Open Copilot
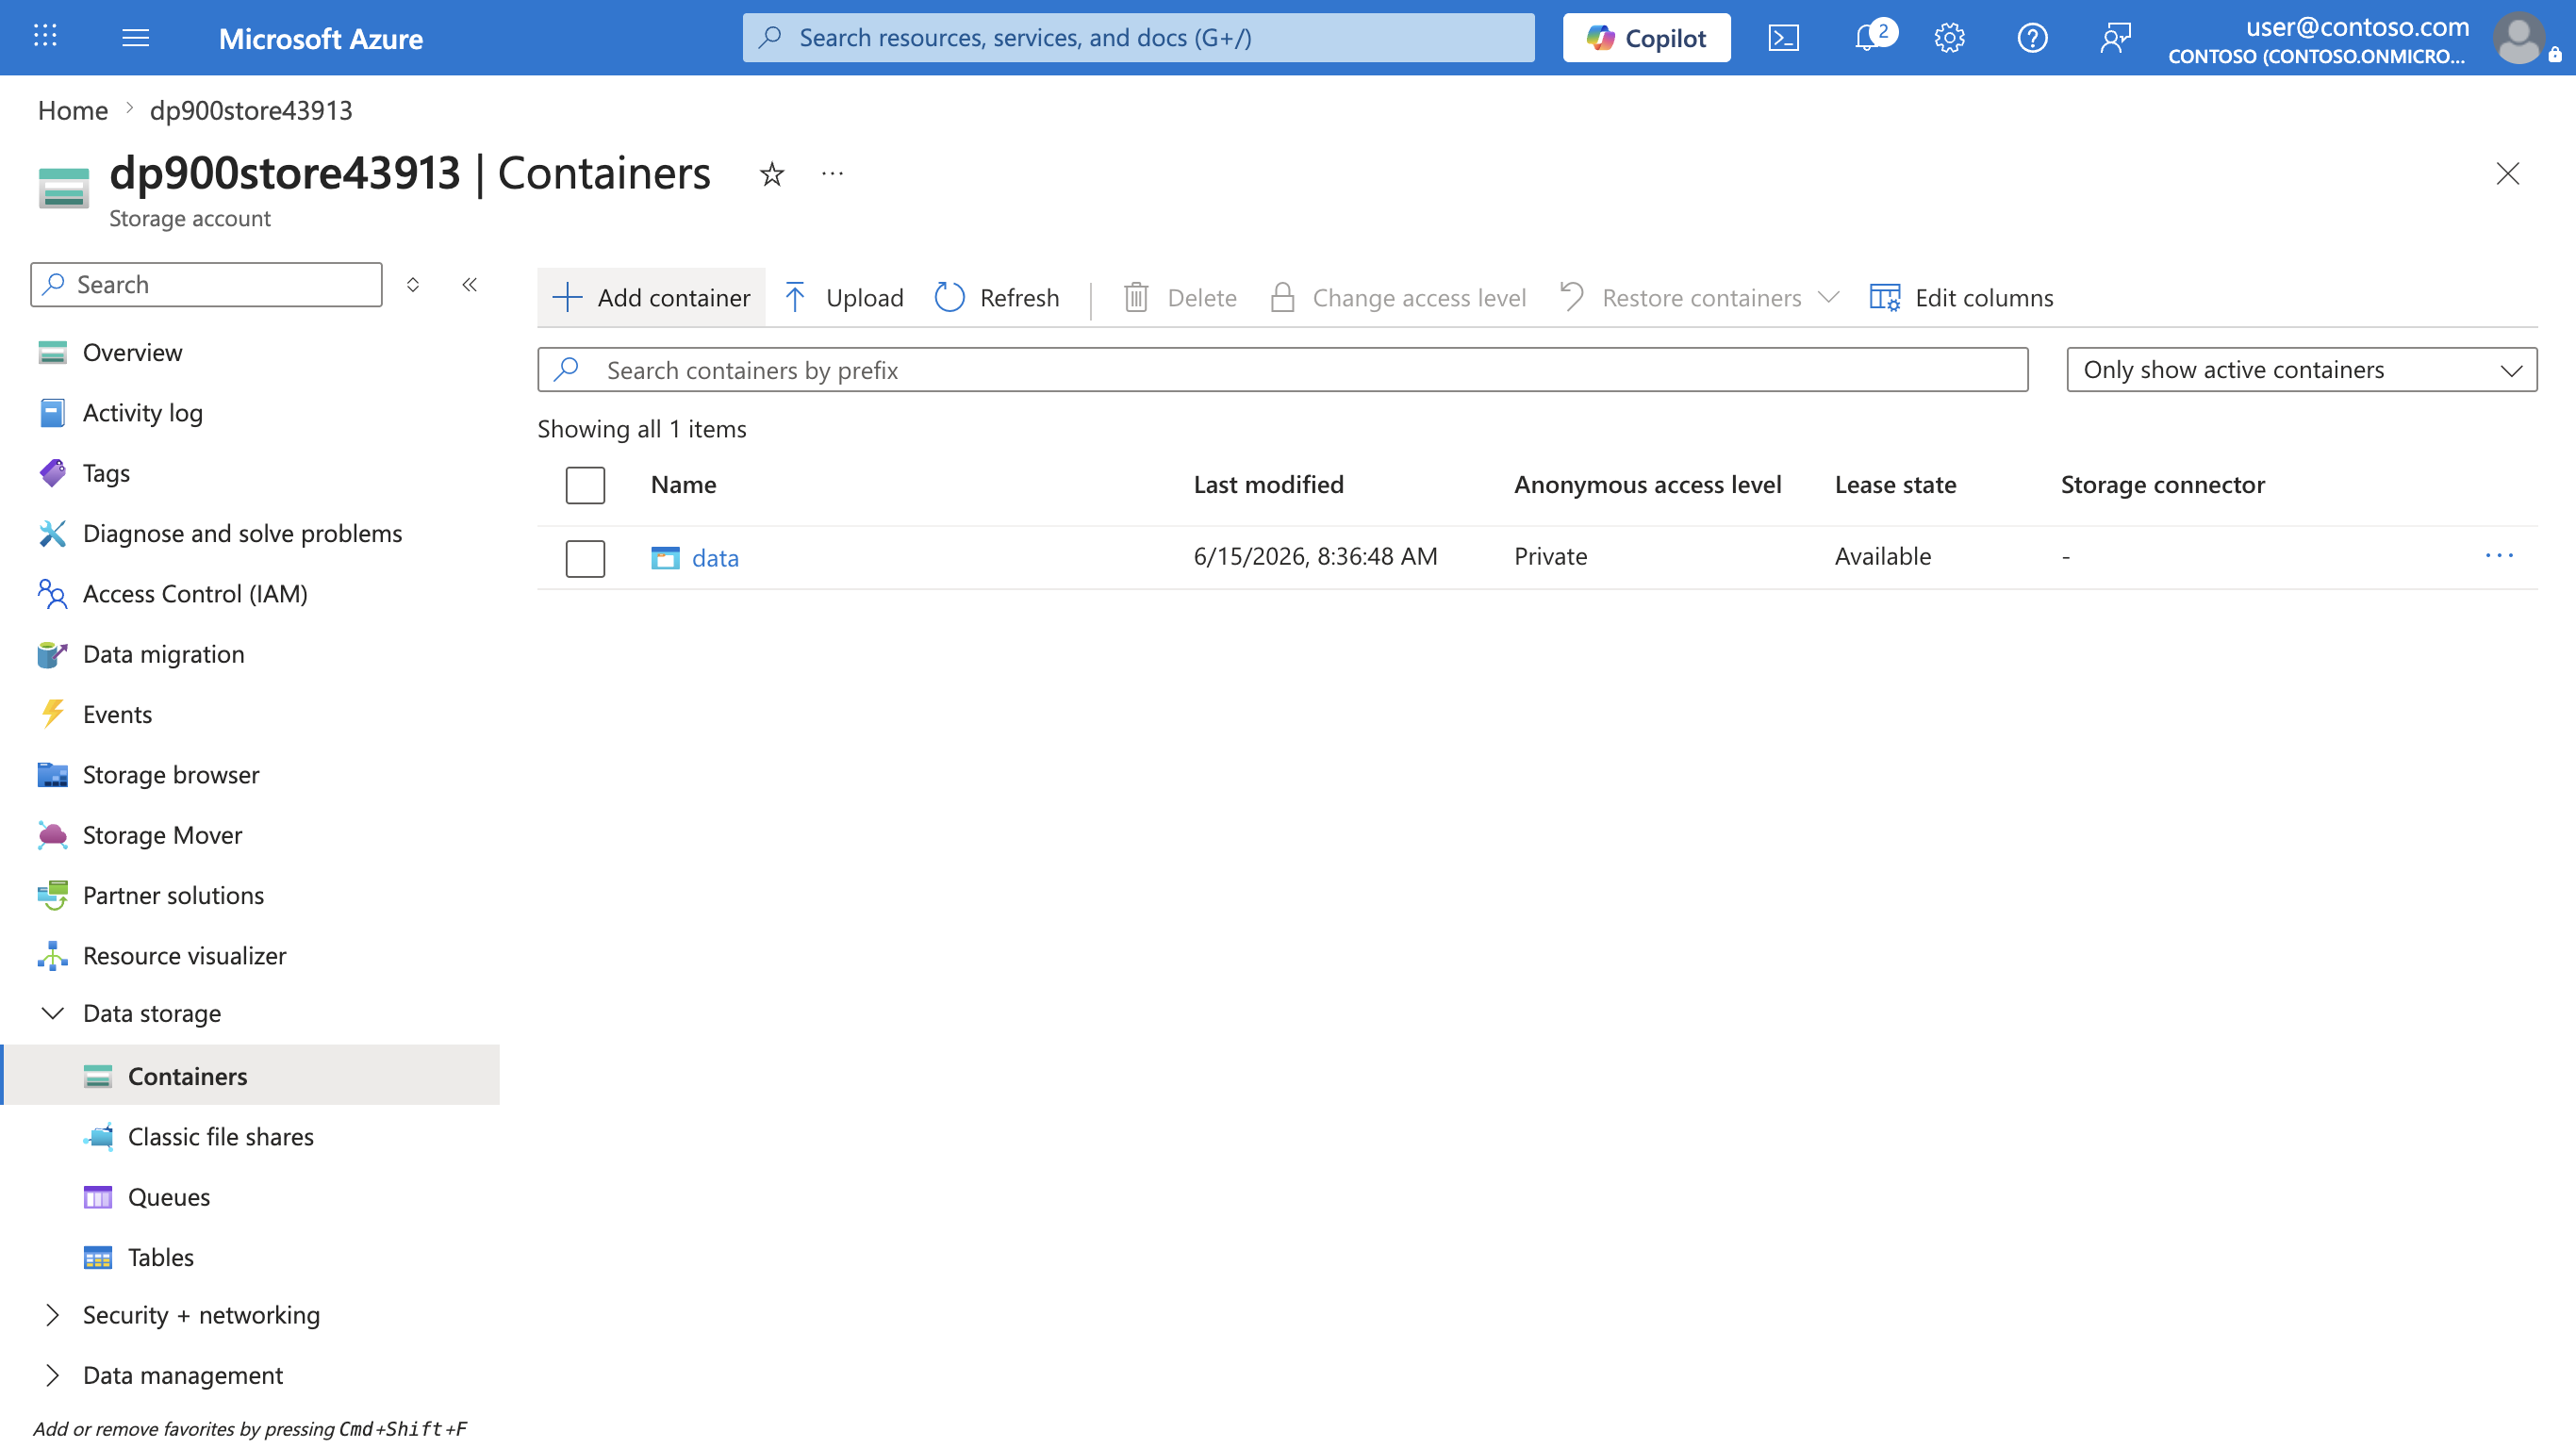 (x=1646, y=38)
